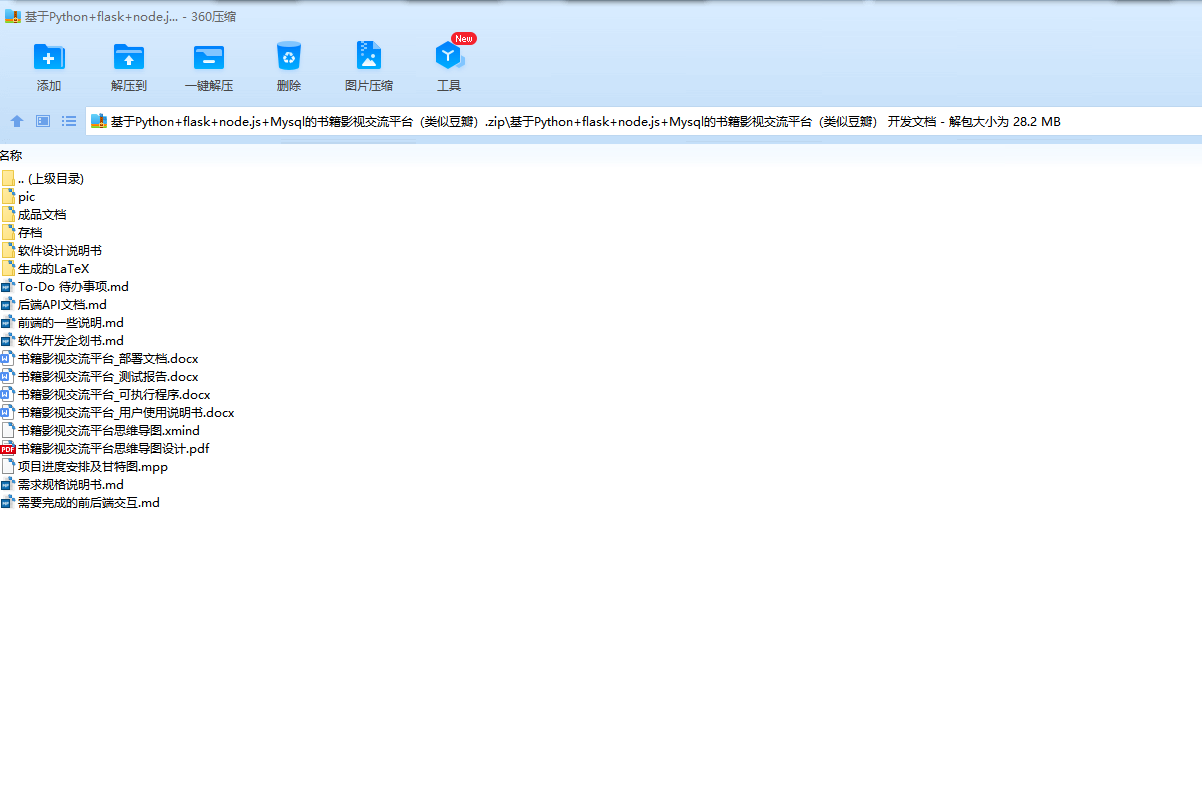Click the 软件设计说明书 folder icon
The image size is (1202, 790).
[8, 251]
